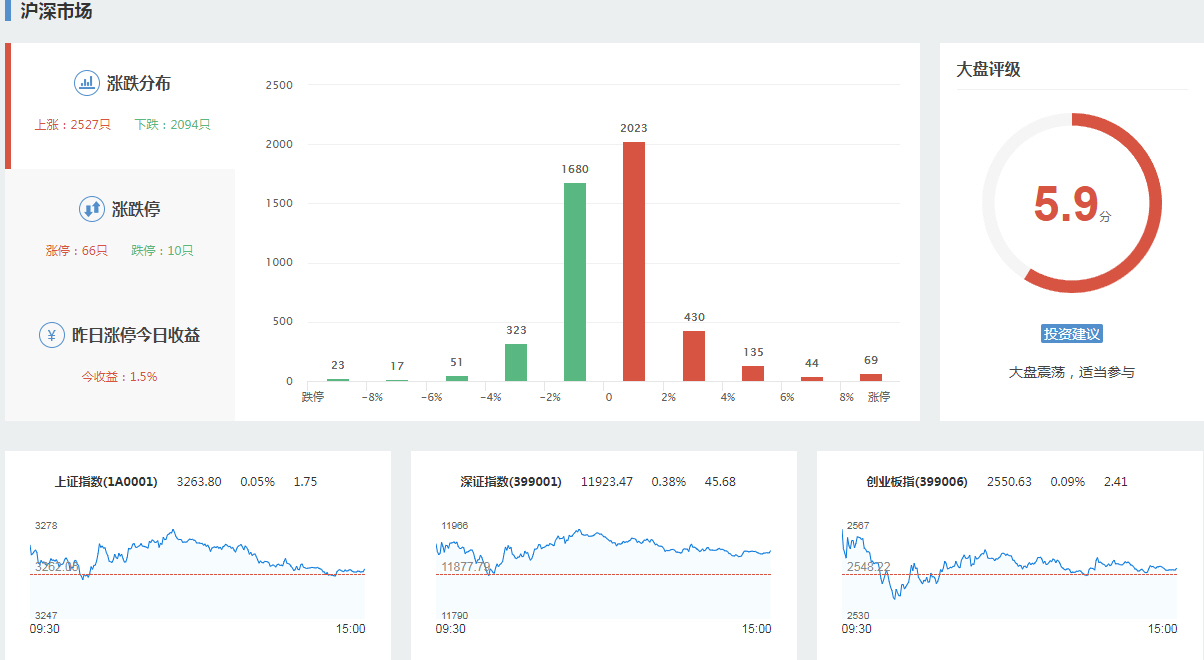Click the 上证指数 intraday line chart
Viewport: 1204px width, 660px height.
[x=198, y=570]
